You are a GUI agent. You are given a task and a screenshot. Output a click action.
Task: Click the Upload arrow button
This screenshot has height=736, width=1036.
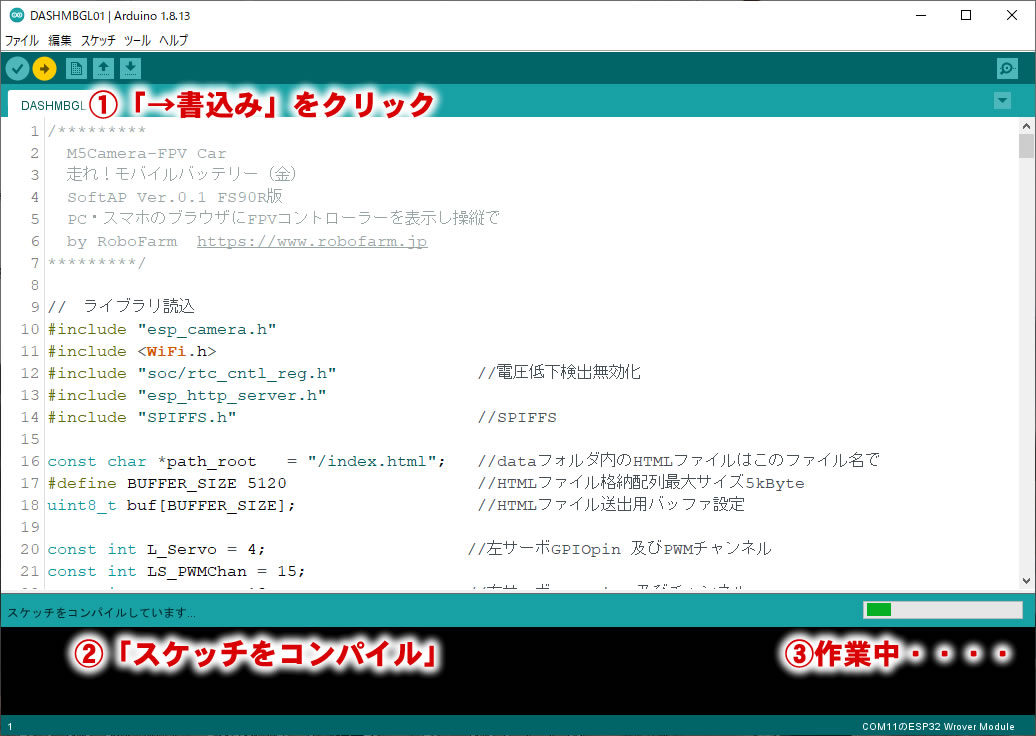tap(44, 68)
